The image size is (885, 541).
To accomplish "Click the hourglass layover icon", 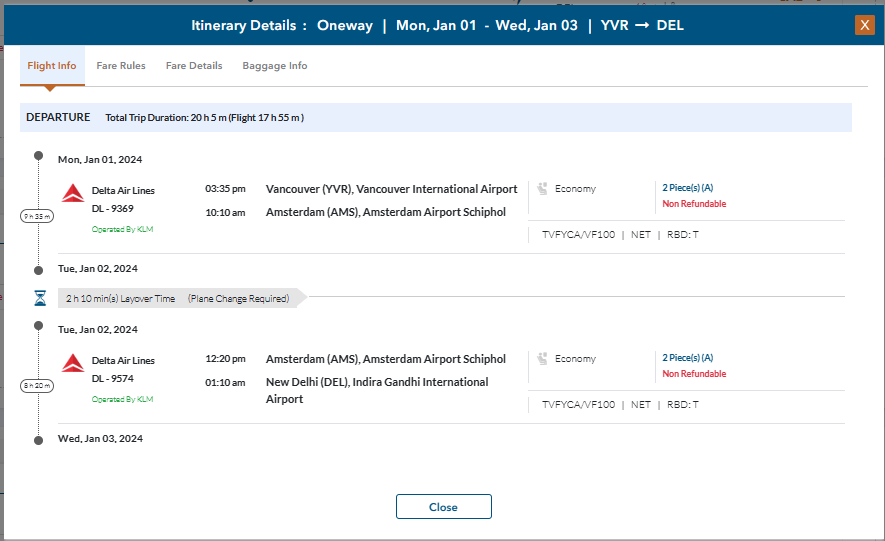I will 39,298.
